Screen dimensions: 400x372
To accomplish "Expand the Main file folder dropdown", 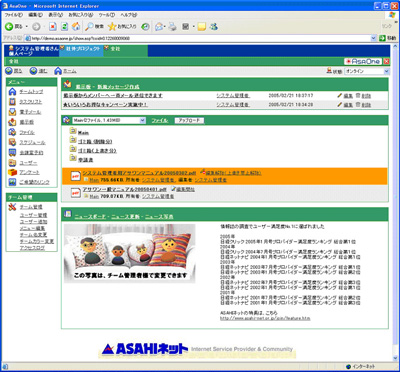I will tap(109, 120).
